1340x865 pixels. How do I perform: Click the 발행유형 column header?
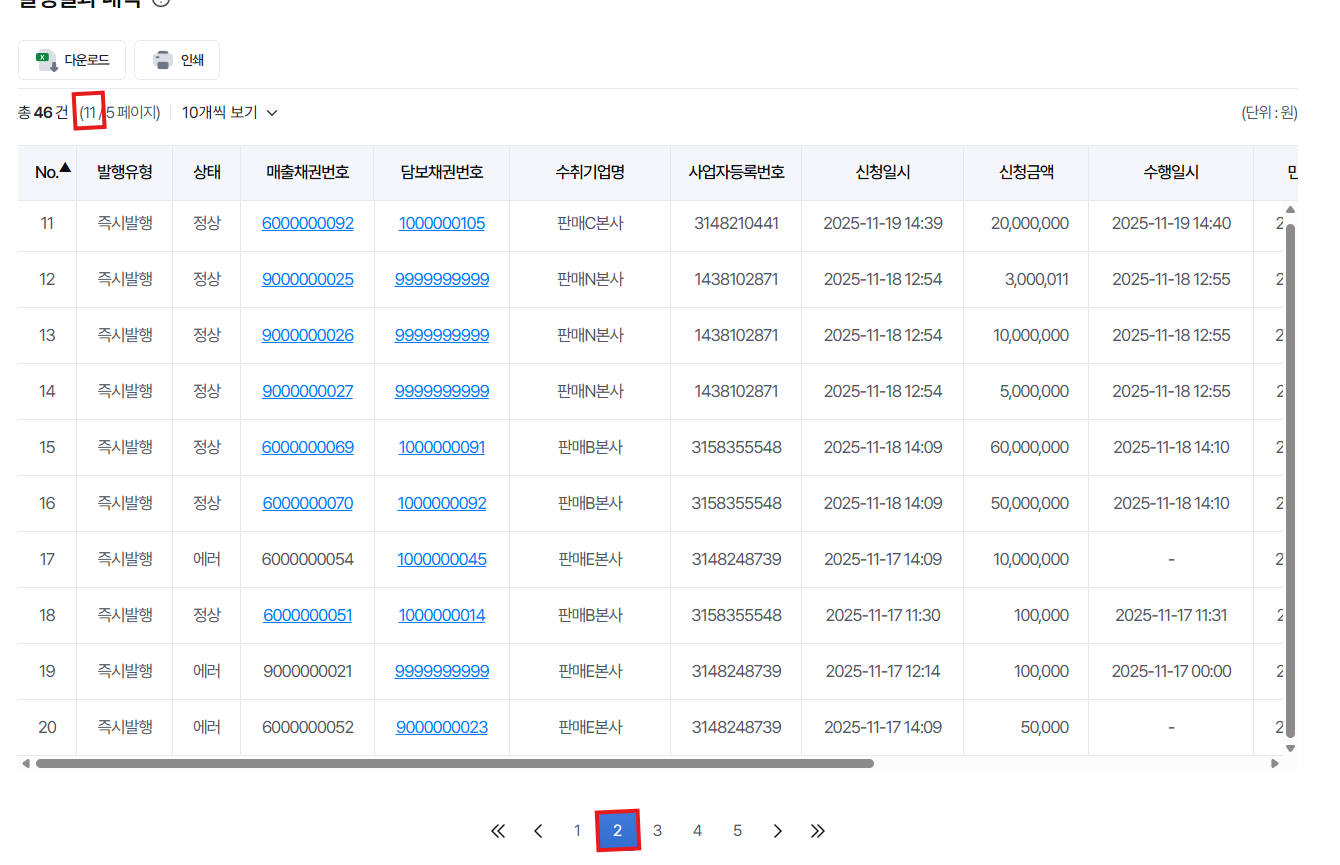click(x=125, y=173)
